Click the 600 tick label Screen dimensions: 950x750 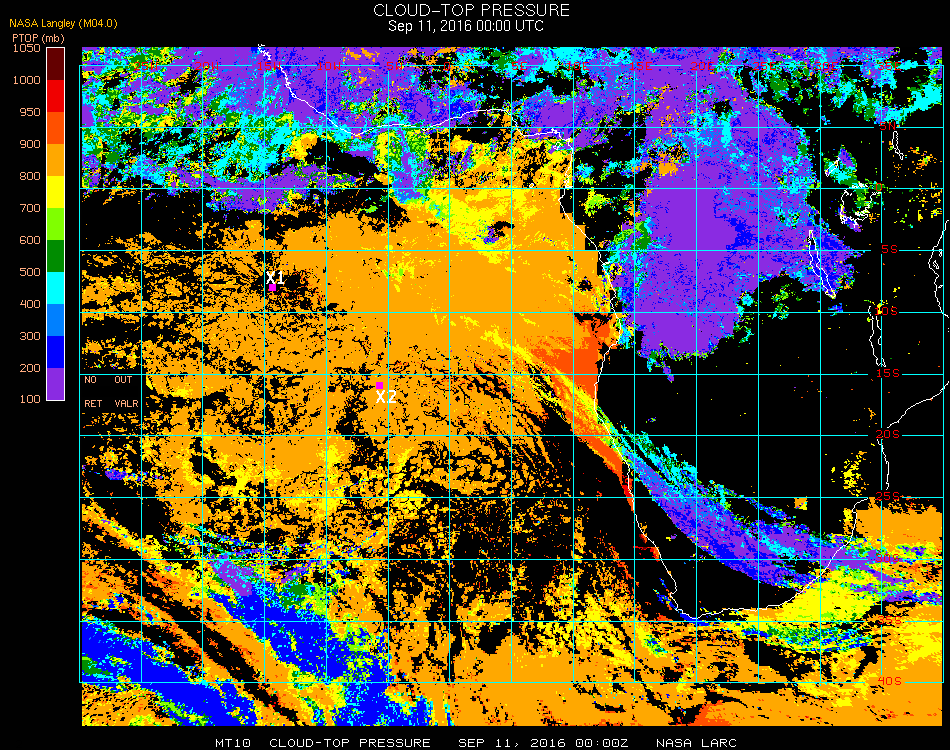pyautogui.click(x=30, y=240)
